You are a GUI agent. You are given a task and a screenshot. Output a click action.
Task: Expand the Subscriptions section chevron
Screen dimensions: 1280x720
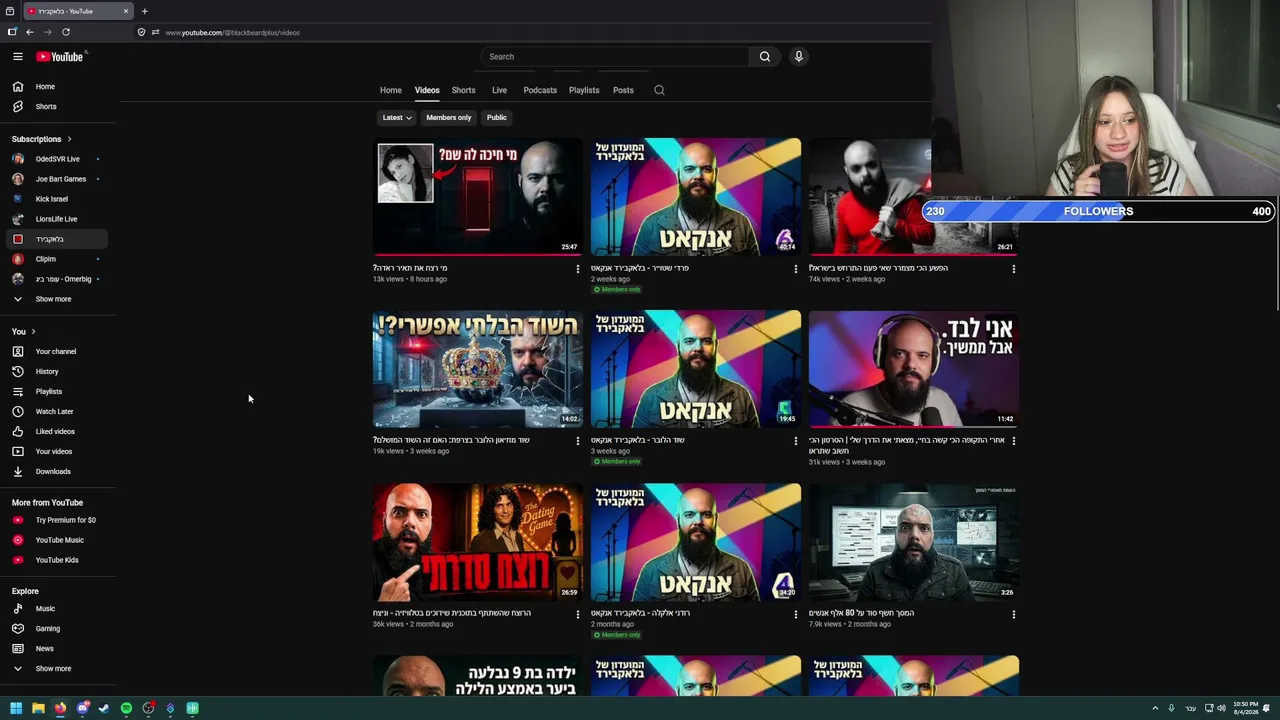coord(69,139)
